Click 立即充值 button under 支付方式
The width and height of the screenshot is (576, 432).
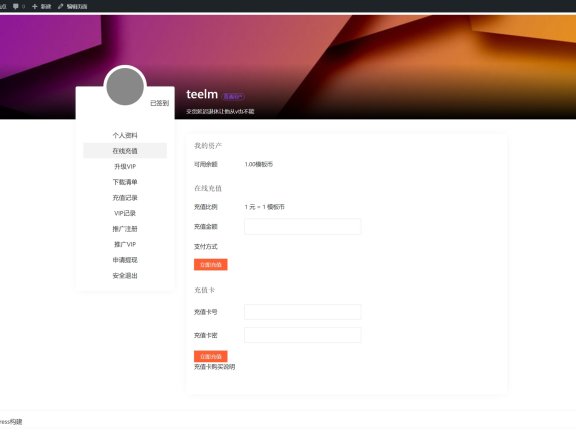[210, 264]
